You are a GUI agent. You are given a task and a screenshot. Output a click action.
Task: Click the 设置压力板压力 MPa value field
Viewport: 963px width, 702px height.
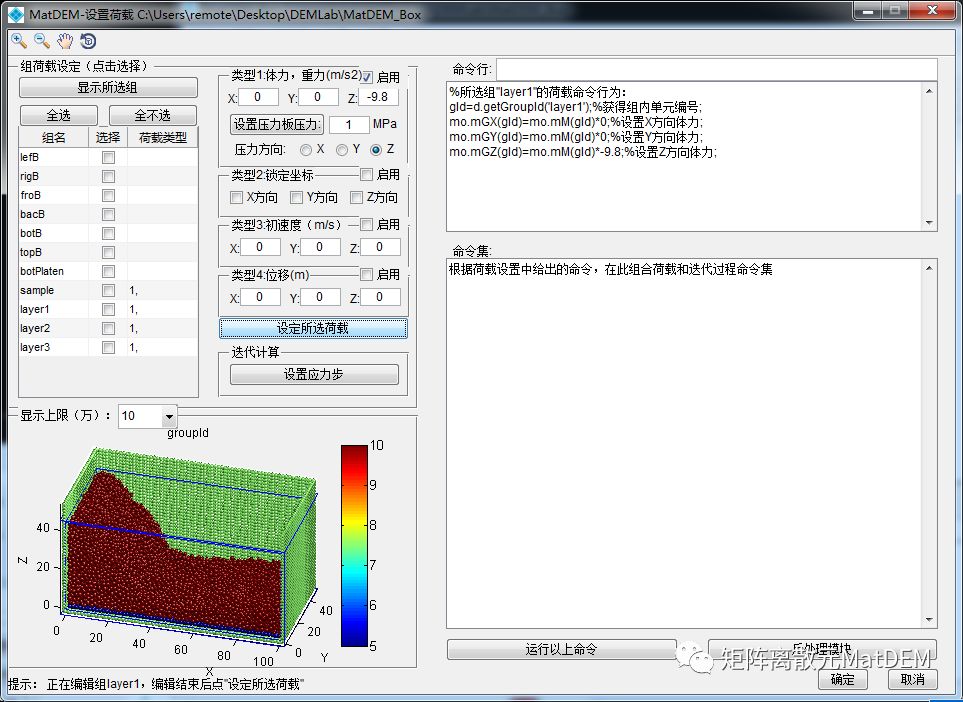tap(349, 125)
